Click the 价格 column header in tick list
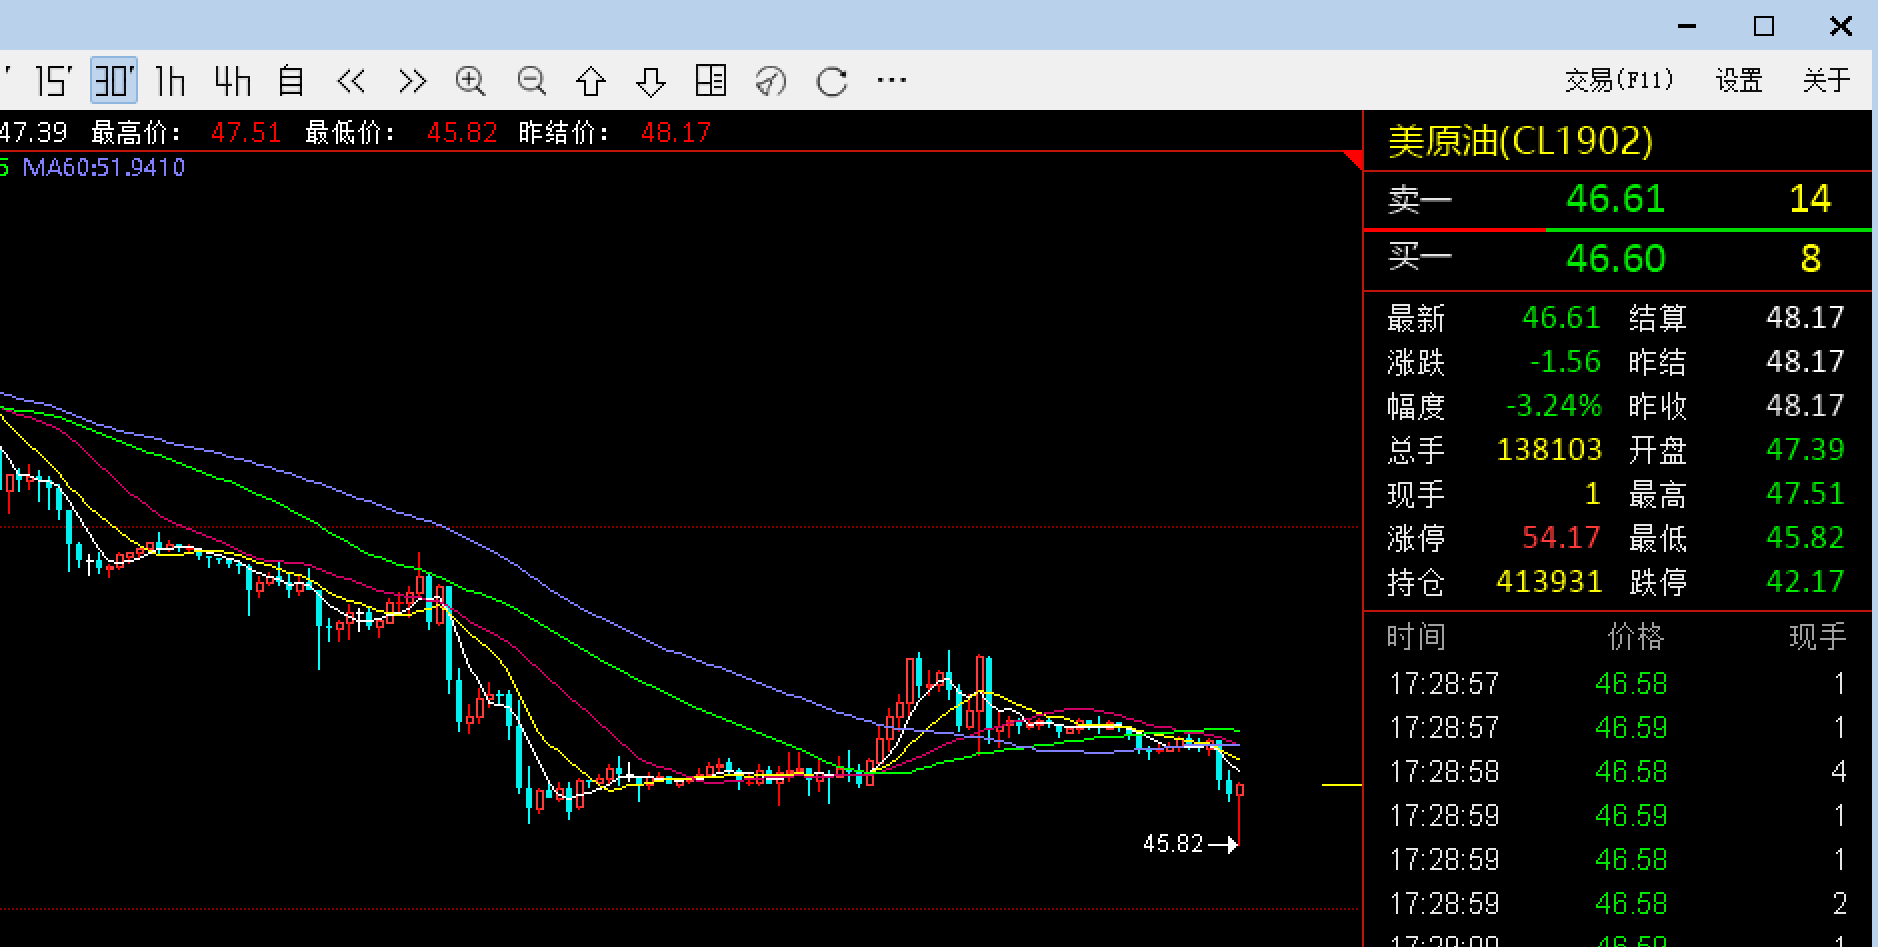The image size is (1878, 947). tap(1635, 637)
